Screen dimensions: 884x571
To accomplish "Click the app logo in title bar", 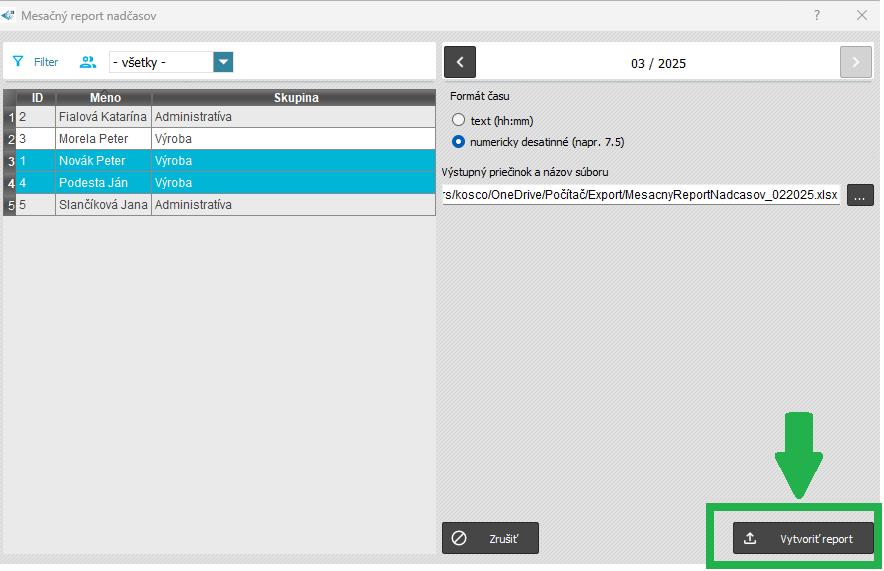I will click(x=9, y=16).
